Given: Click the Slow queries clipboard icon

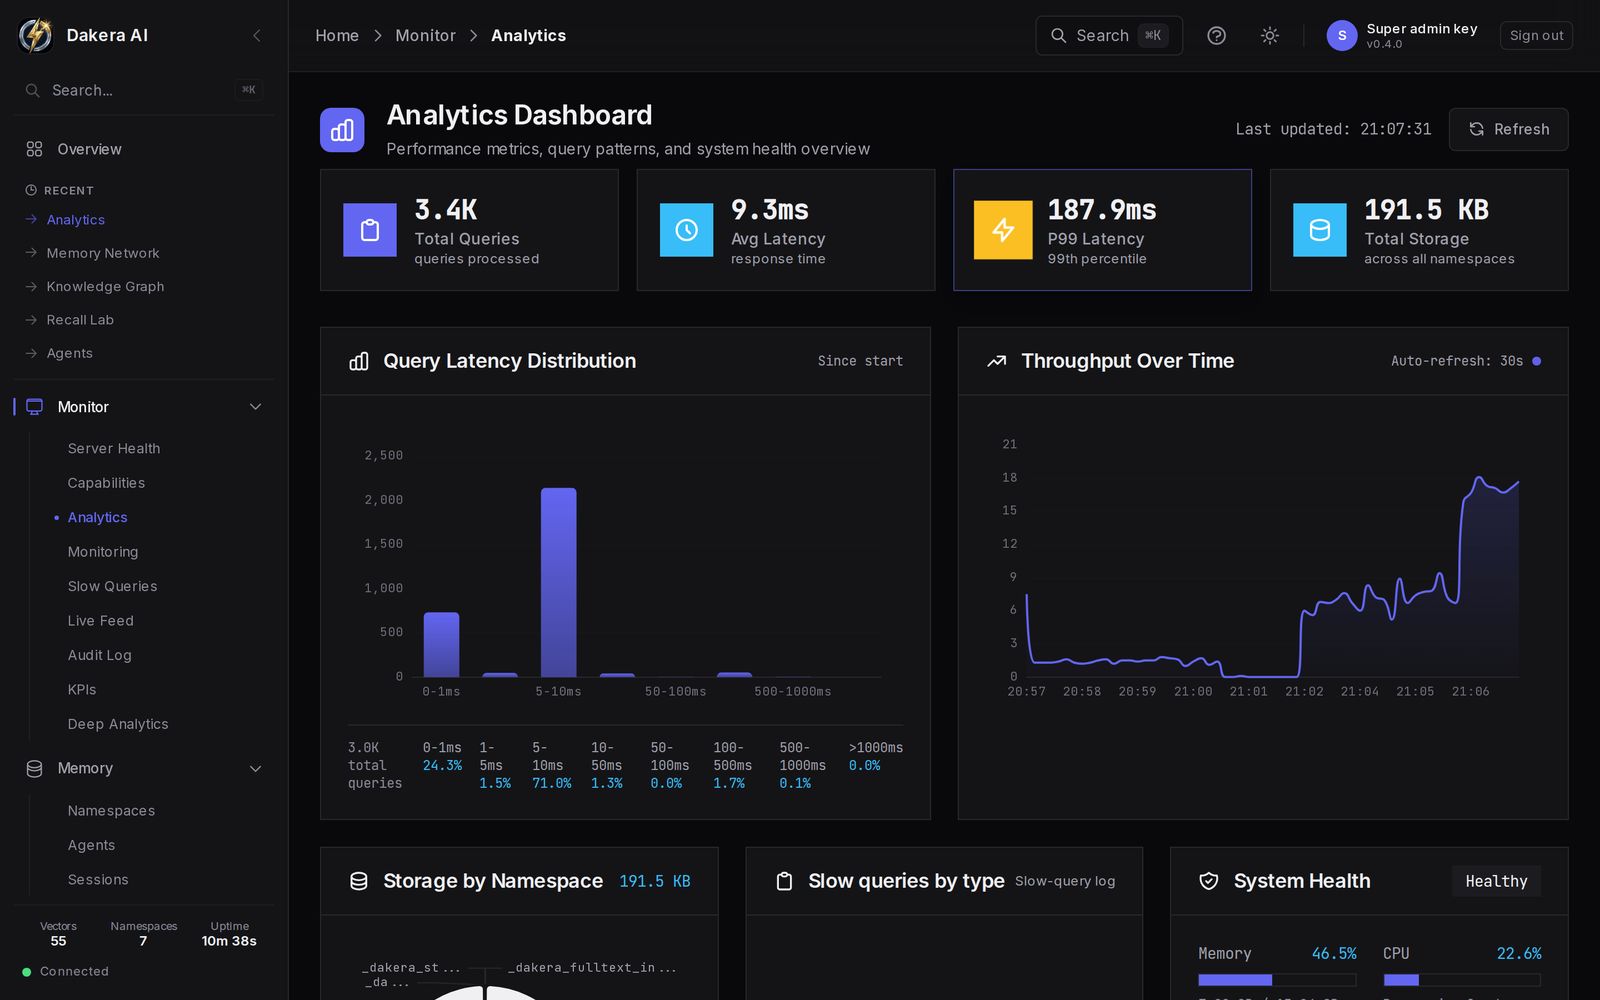Looking at the screenshot, I should tap(784, 881).
